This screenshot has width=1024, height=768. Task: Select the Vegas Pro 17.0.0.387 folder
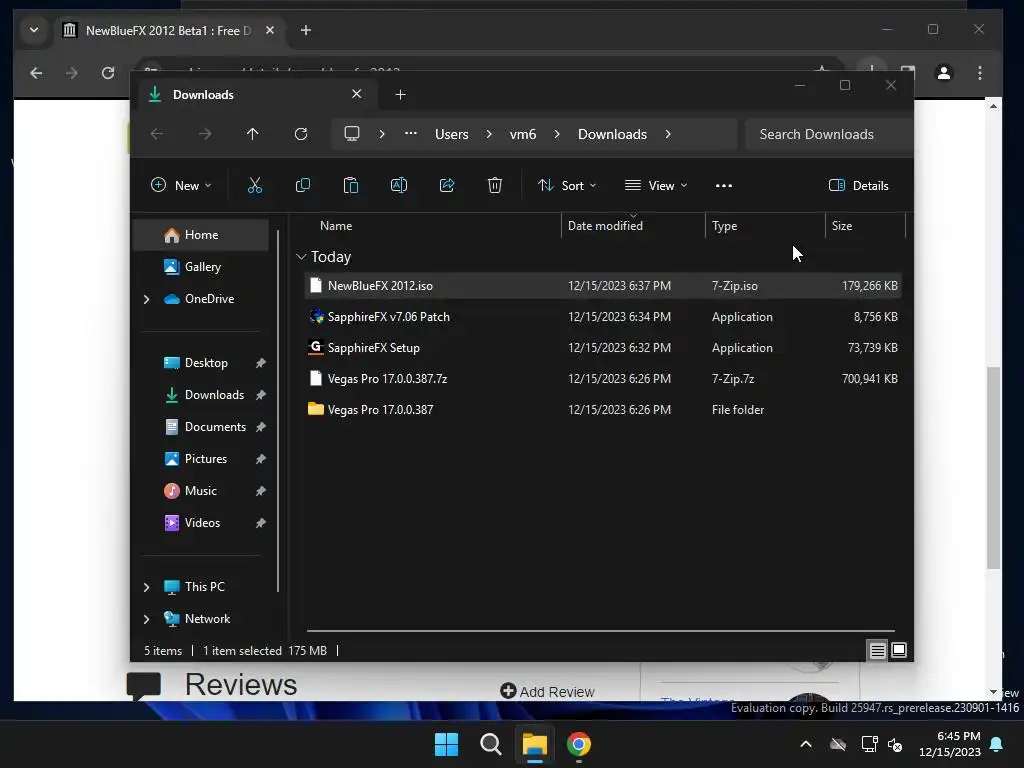pos(603,409)
